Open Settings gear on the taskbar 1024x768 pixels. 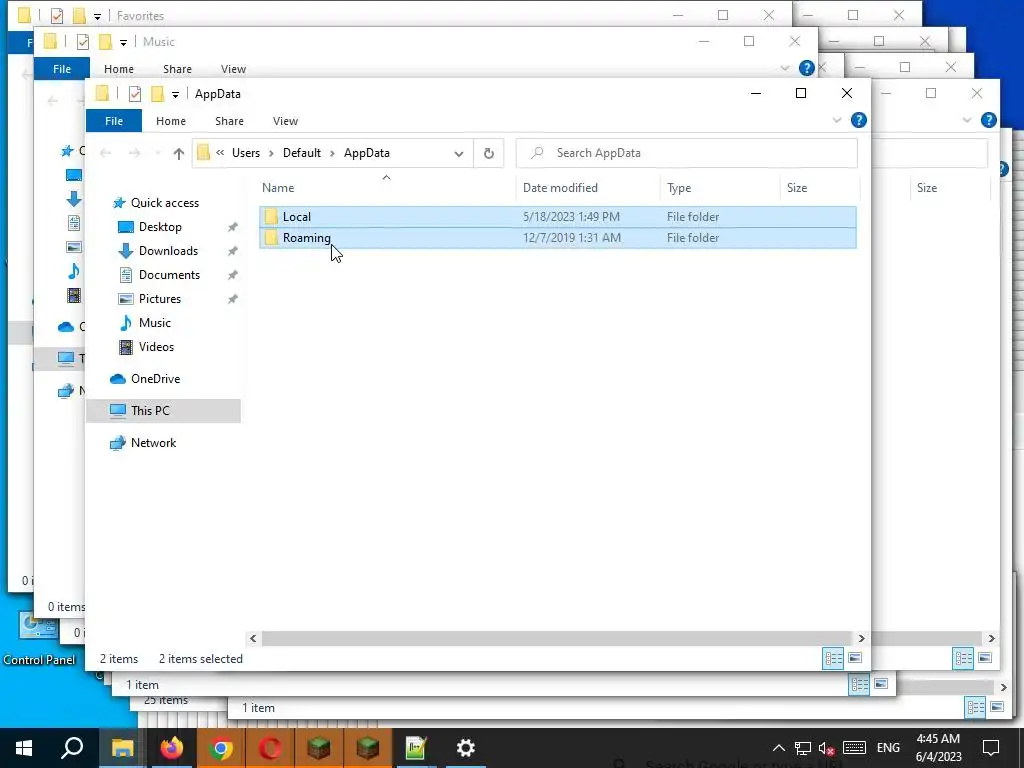[466, 748]
